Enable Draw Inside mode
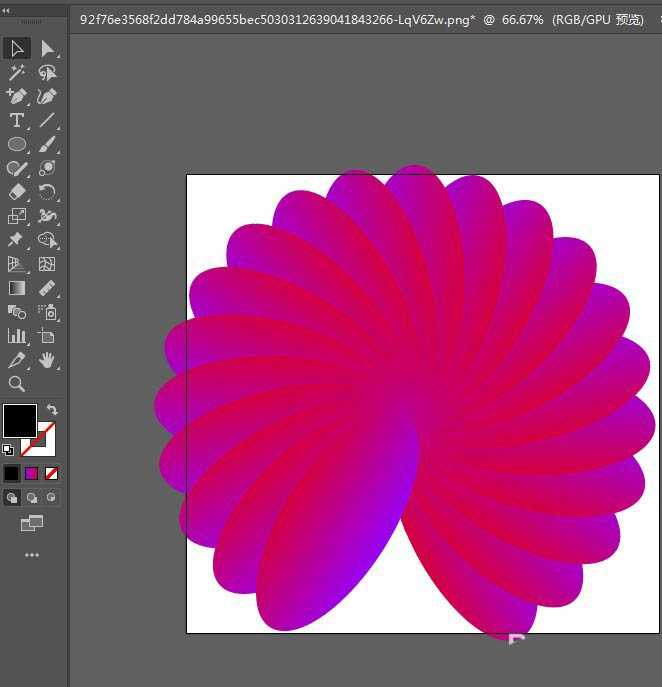Image resolution: width=662 pixels, height=687 pixels. coord(51,497)
